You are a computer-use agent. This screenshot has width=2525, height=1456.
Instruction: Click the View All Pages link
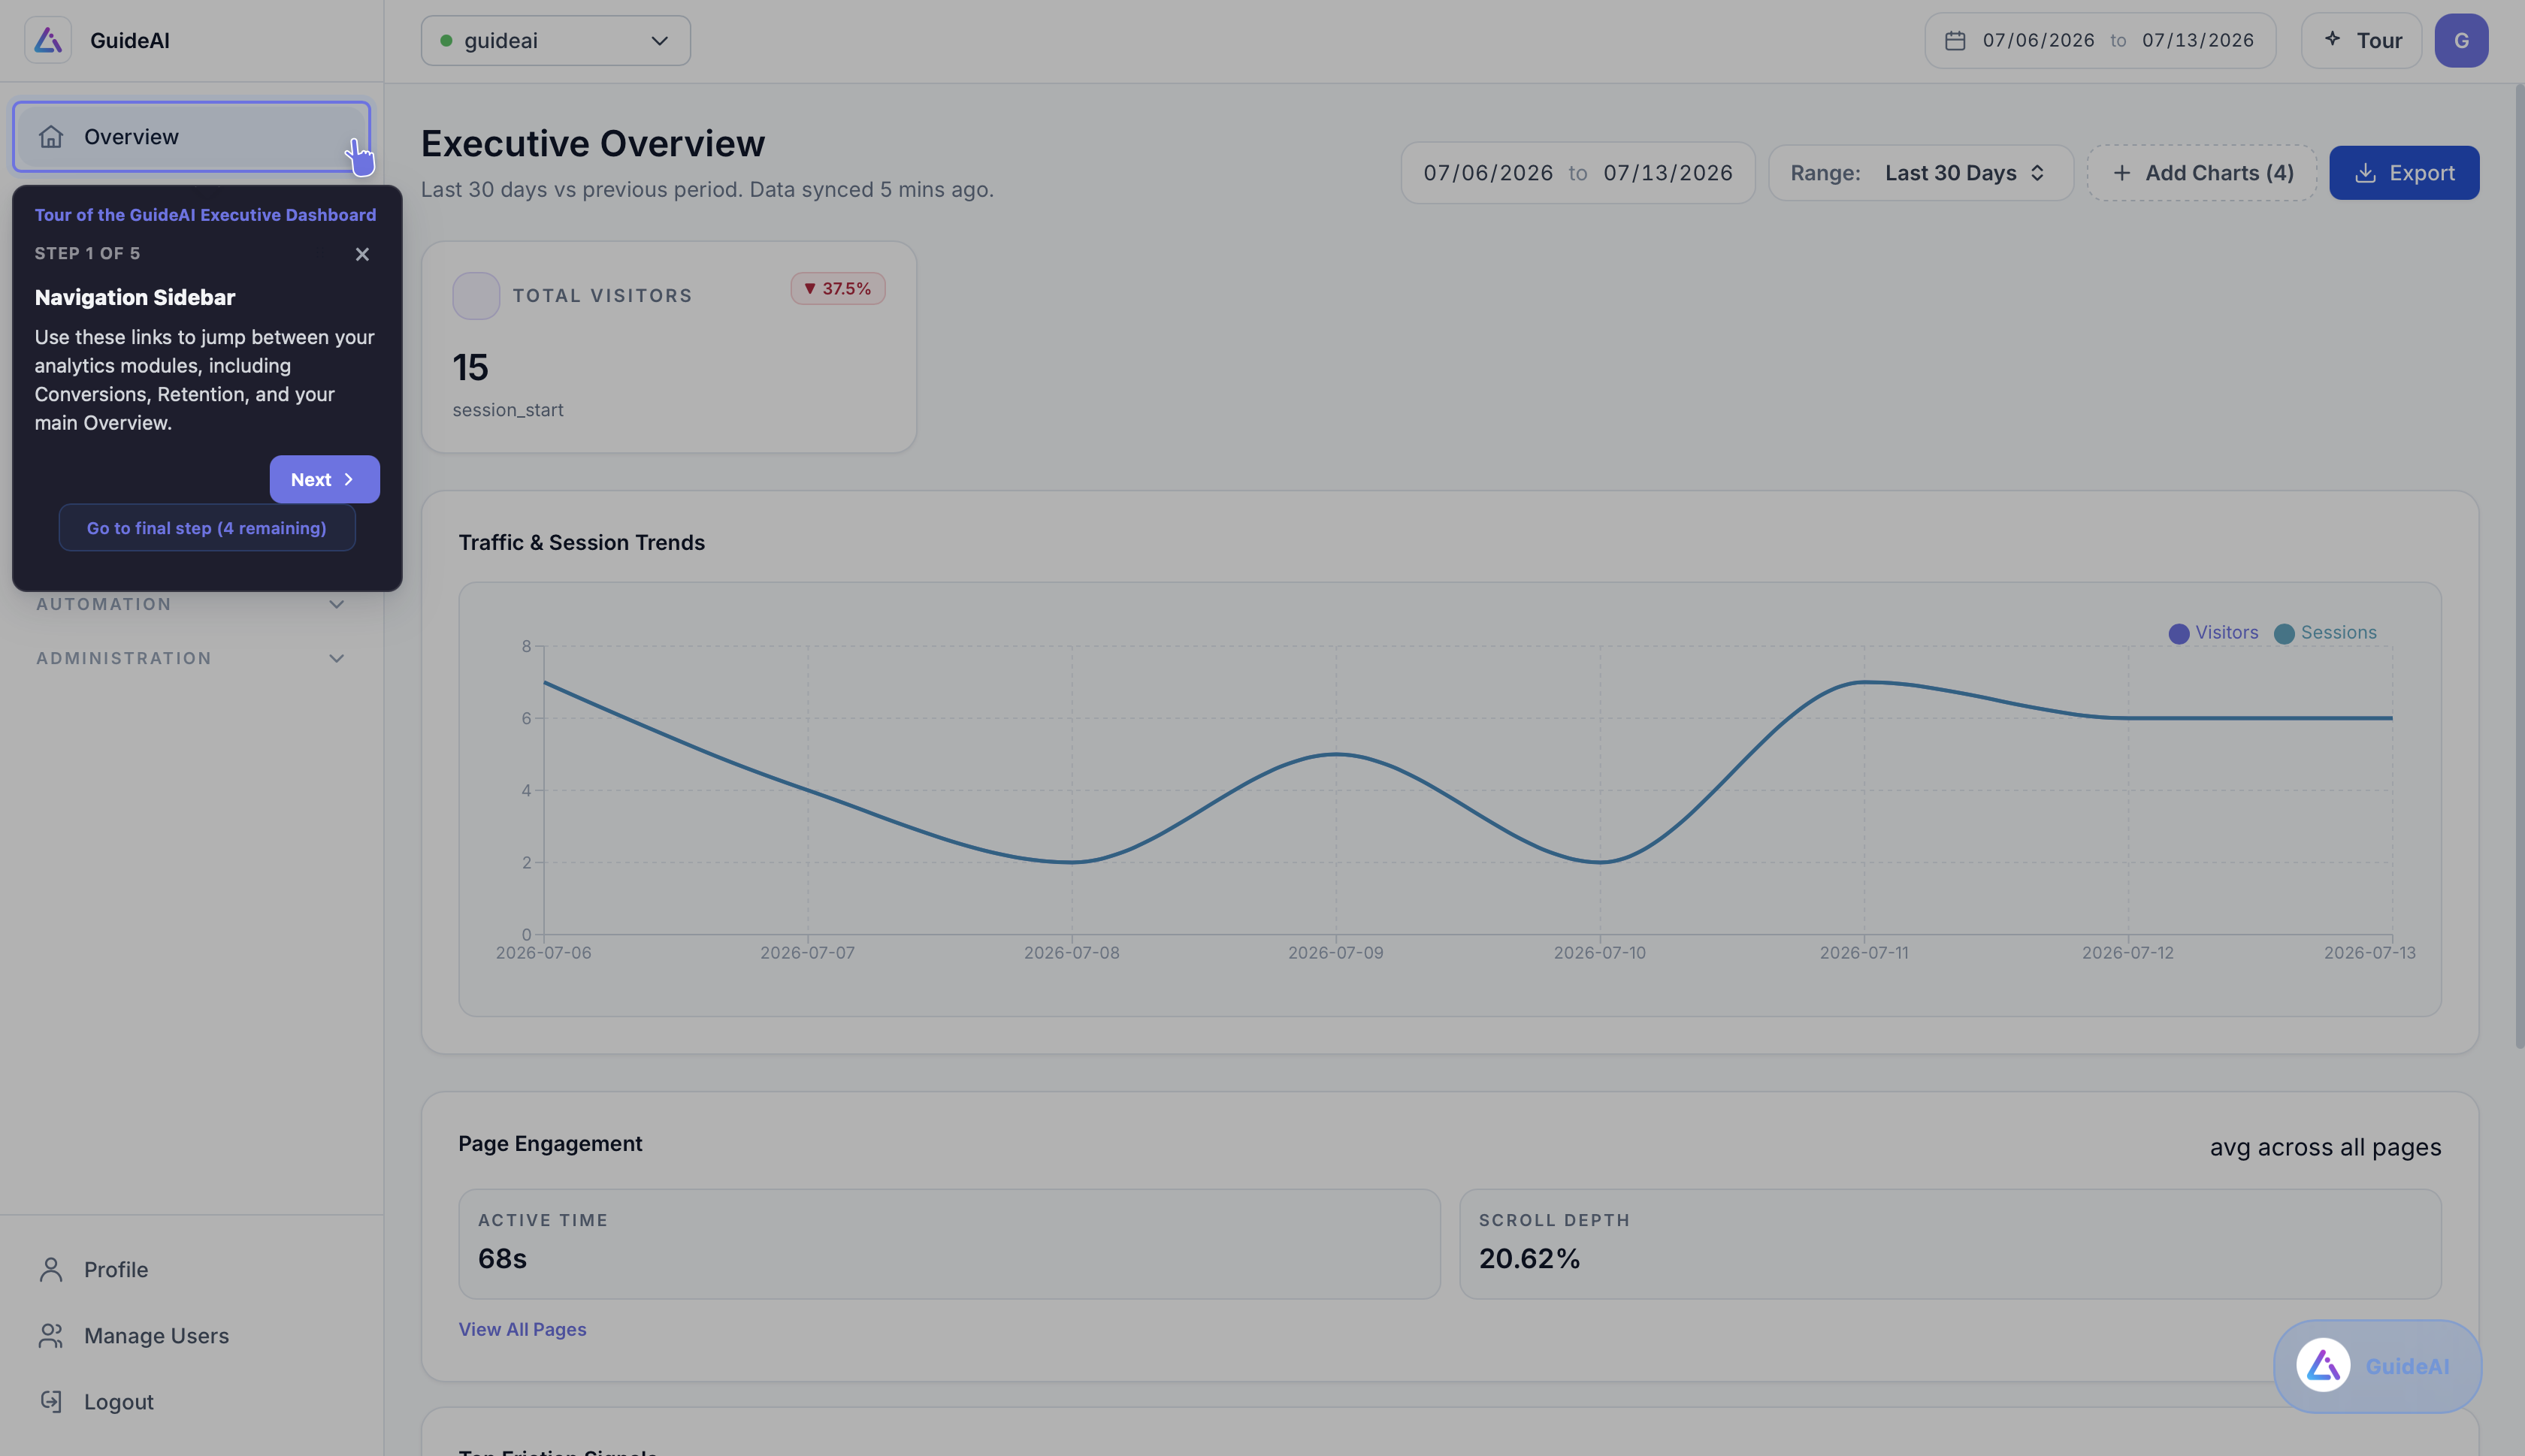pos(522,1329)
